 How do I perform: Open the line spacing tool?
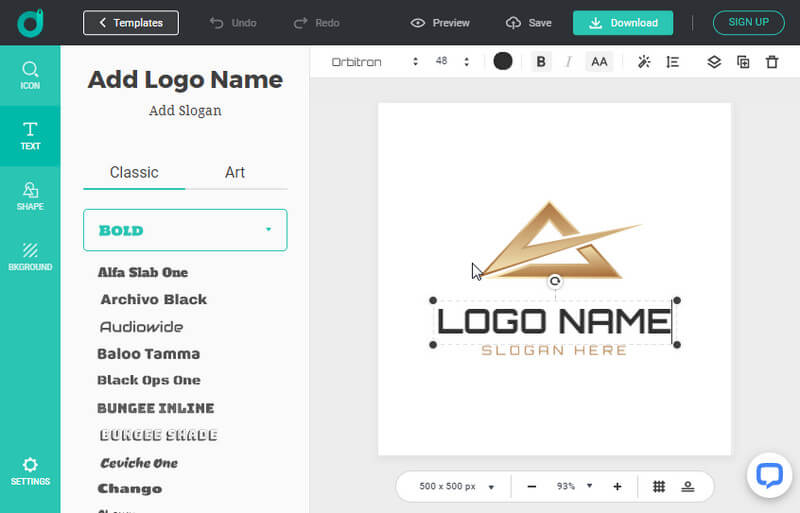coord(673,62)
